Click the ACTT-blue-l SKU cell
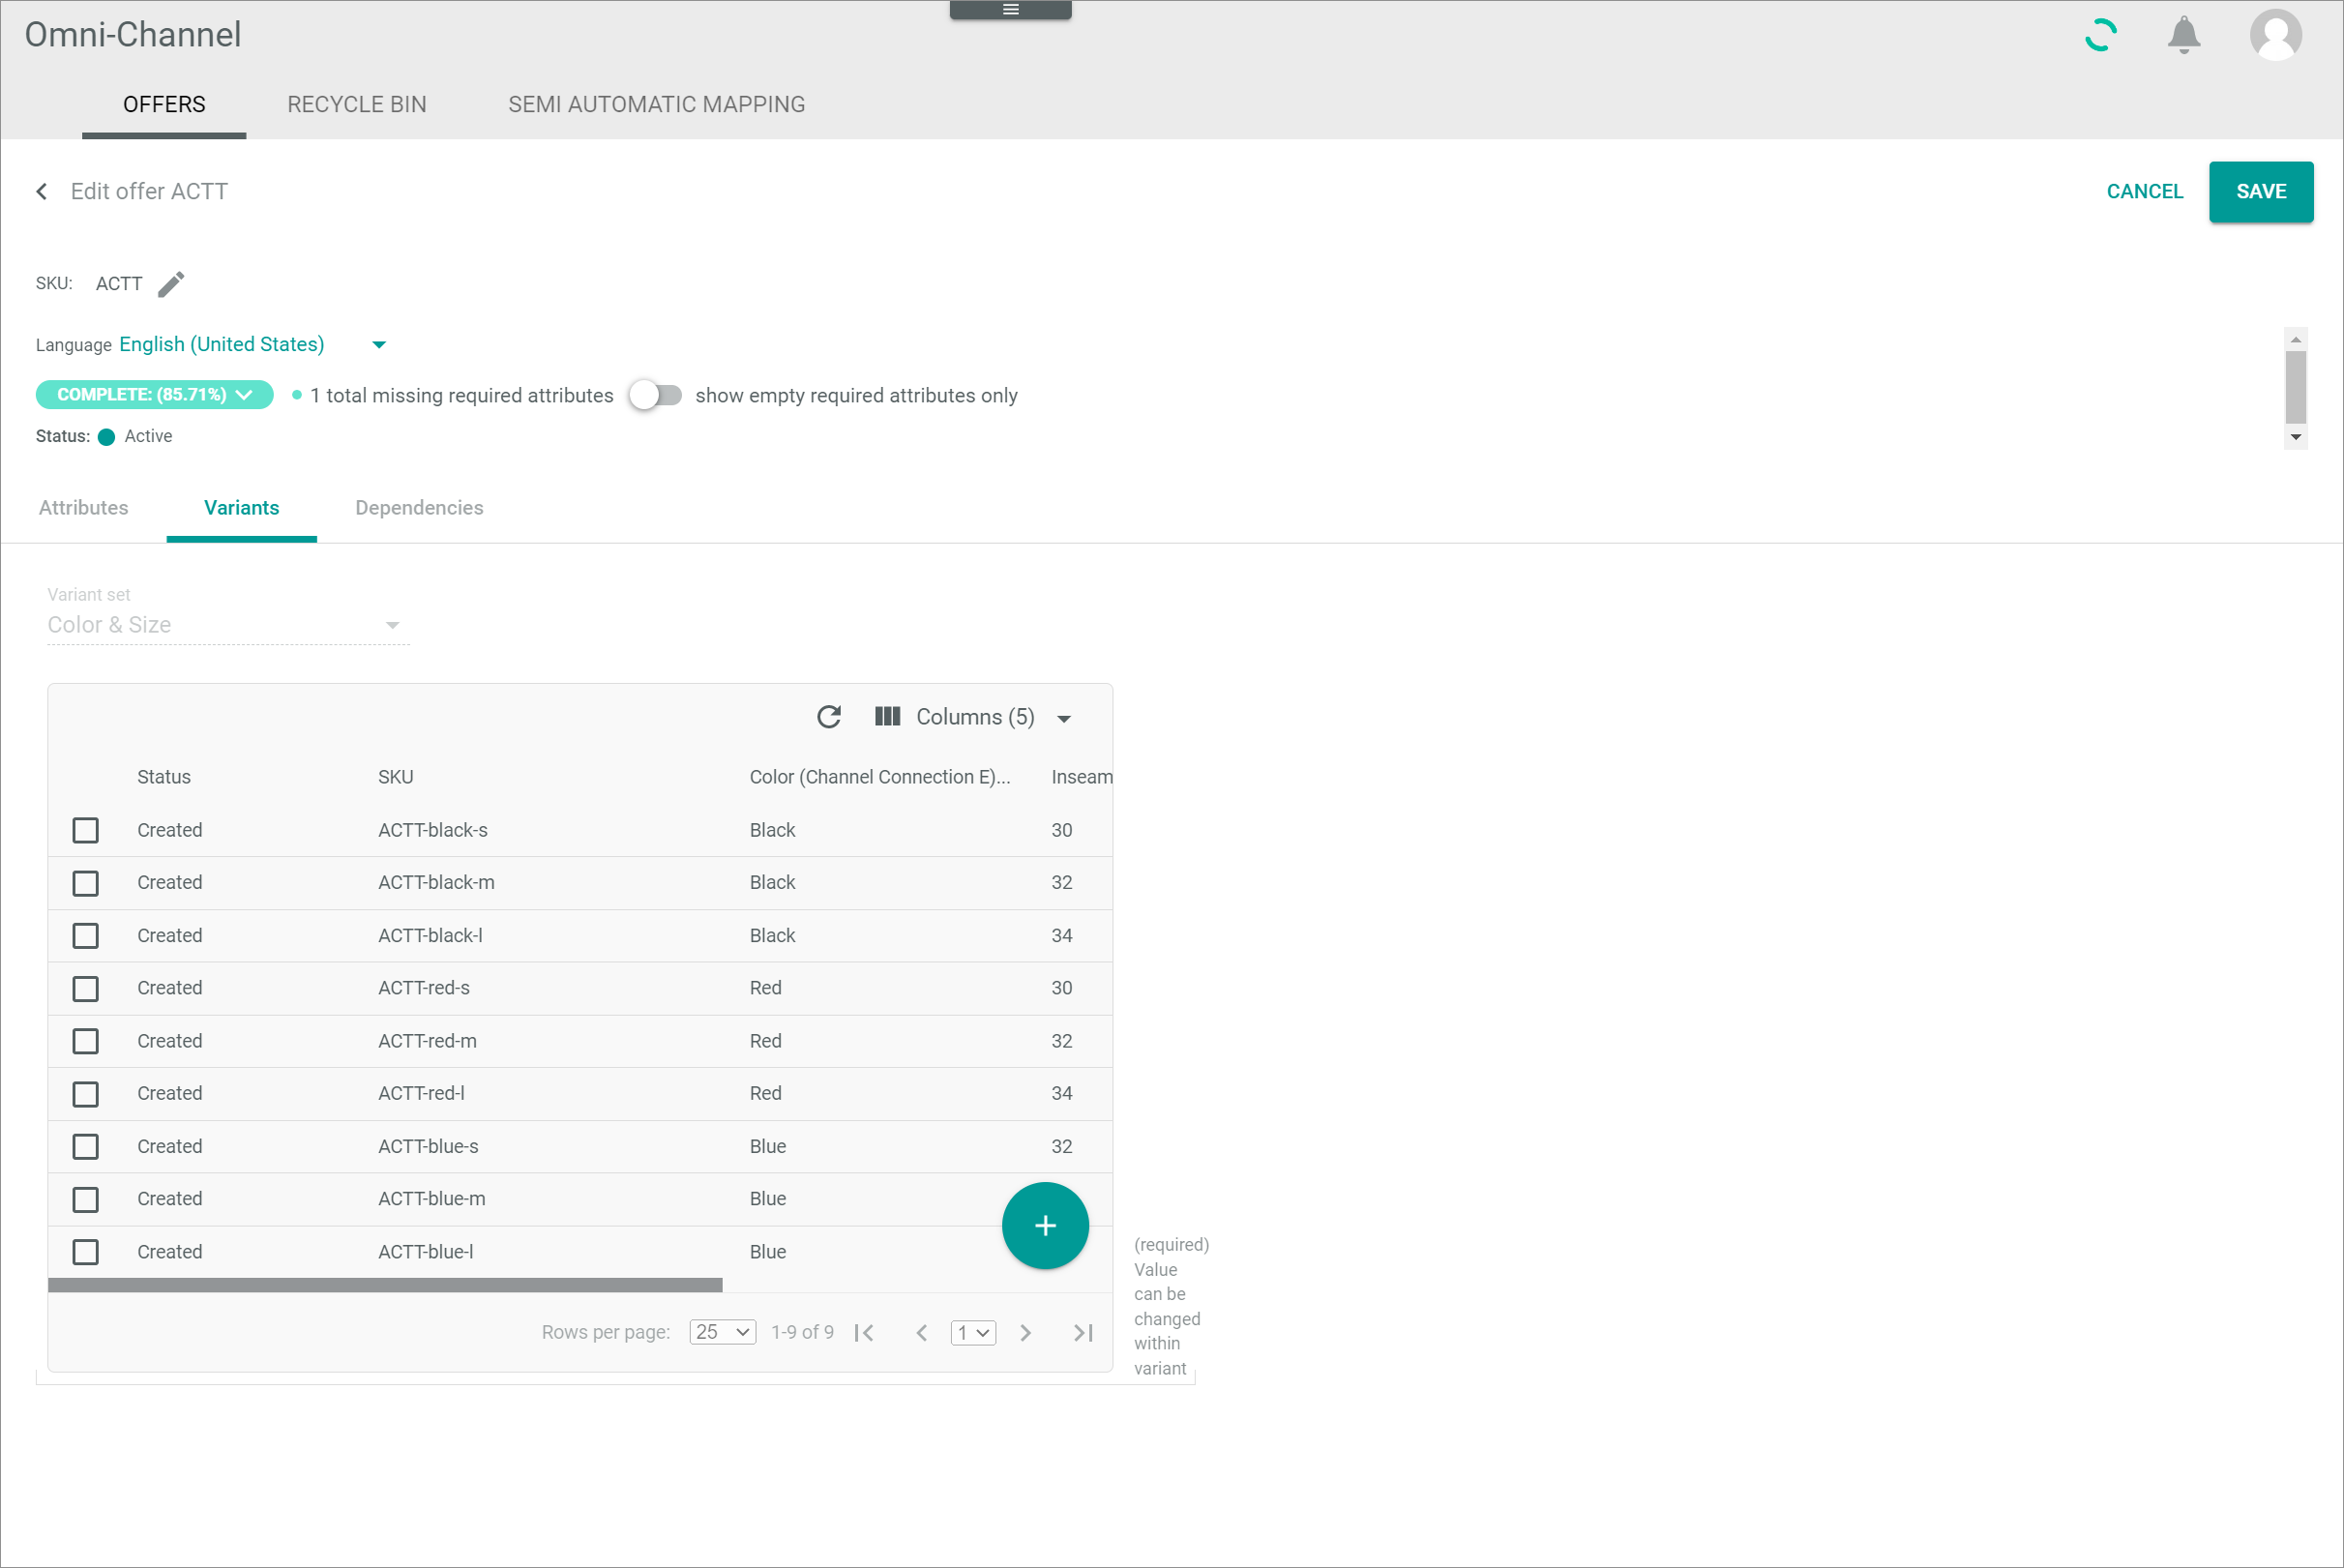This screenshot has width=2344, height=1568. click(x=426, y=1252)
